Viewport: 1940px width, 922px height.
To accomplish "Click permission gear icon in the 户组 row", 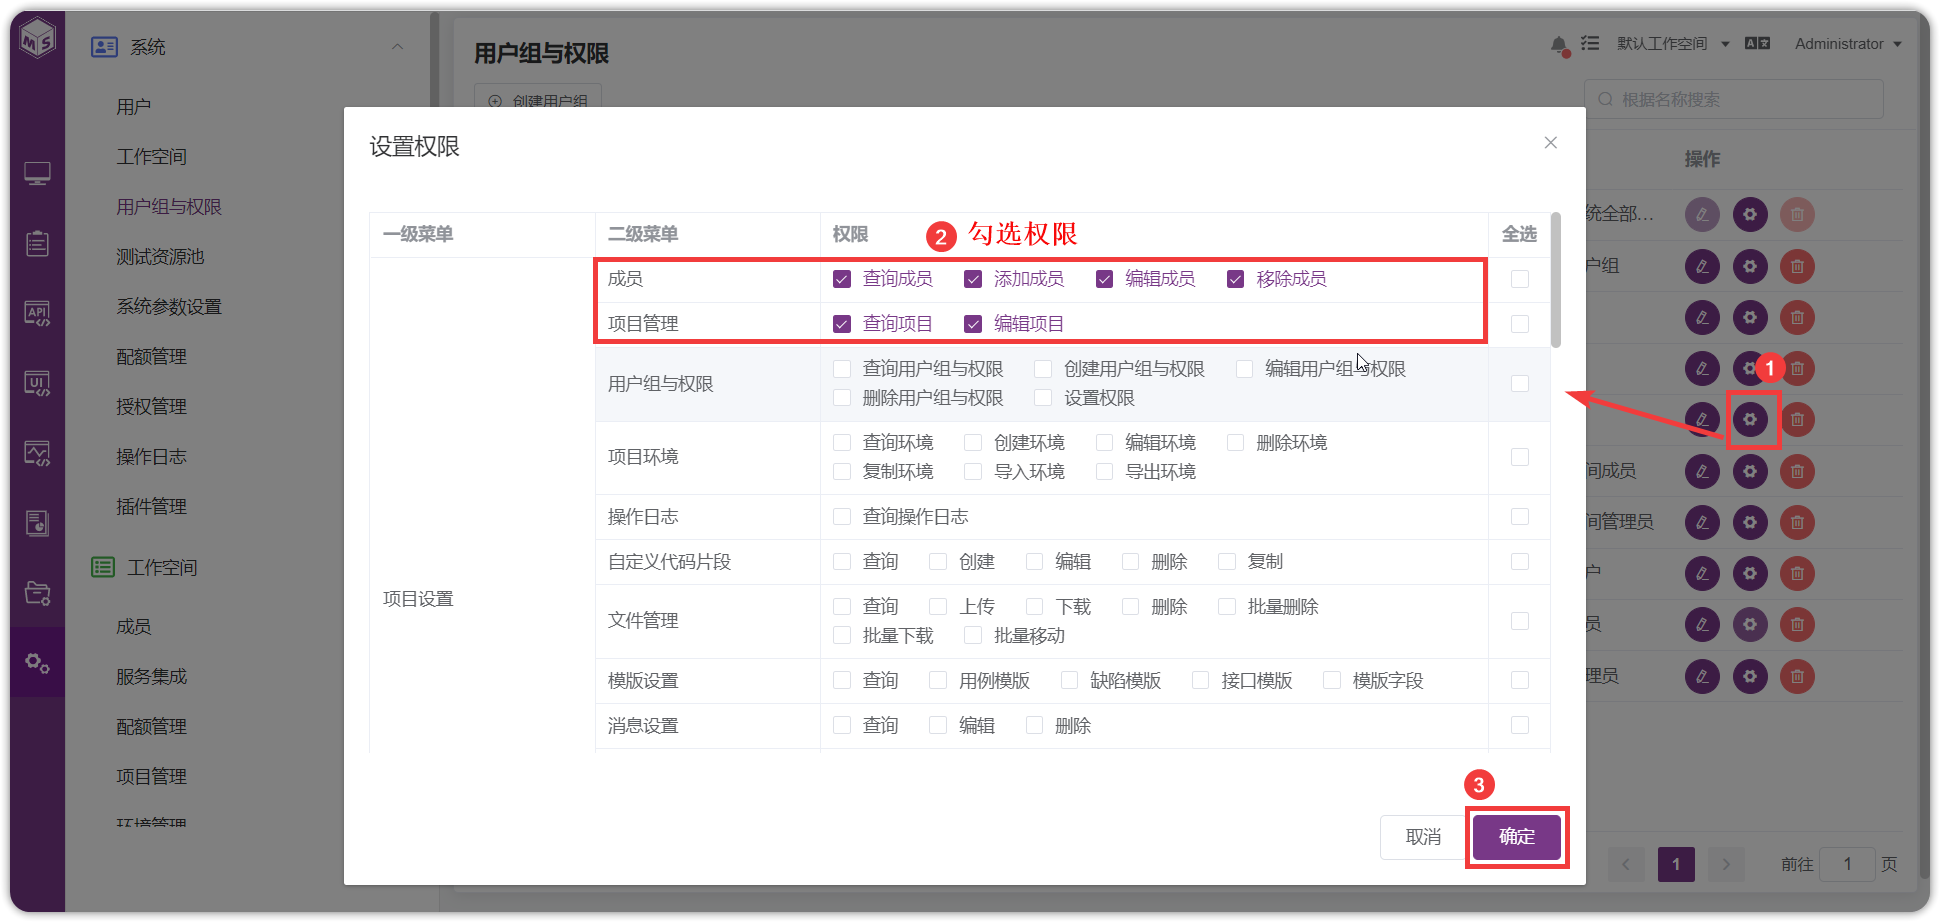I will pos(1750,266).
